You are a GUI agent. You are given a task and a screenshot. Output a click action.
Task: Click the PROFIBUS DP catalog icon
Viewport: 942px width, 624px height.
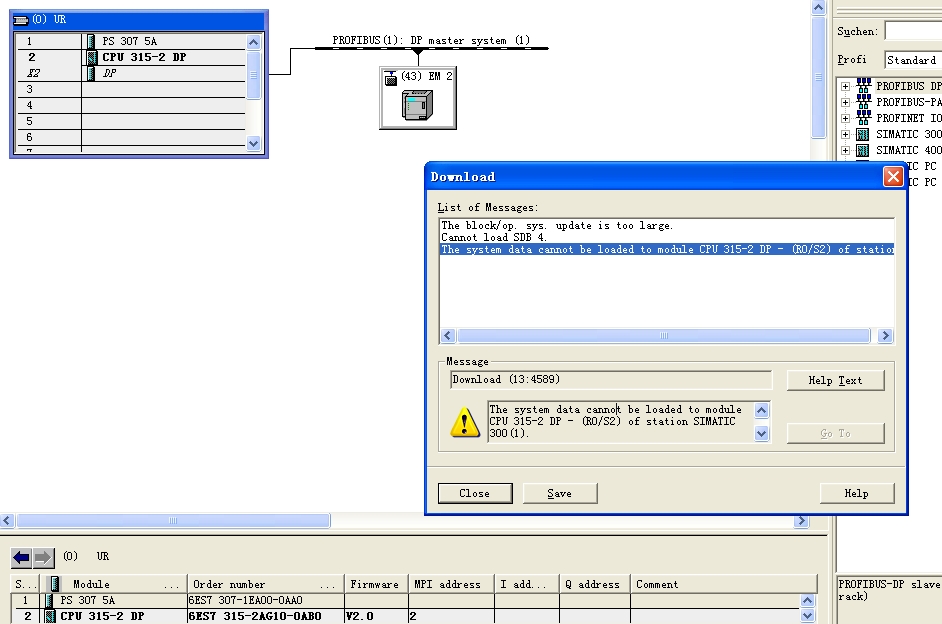tap(864, 86)
